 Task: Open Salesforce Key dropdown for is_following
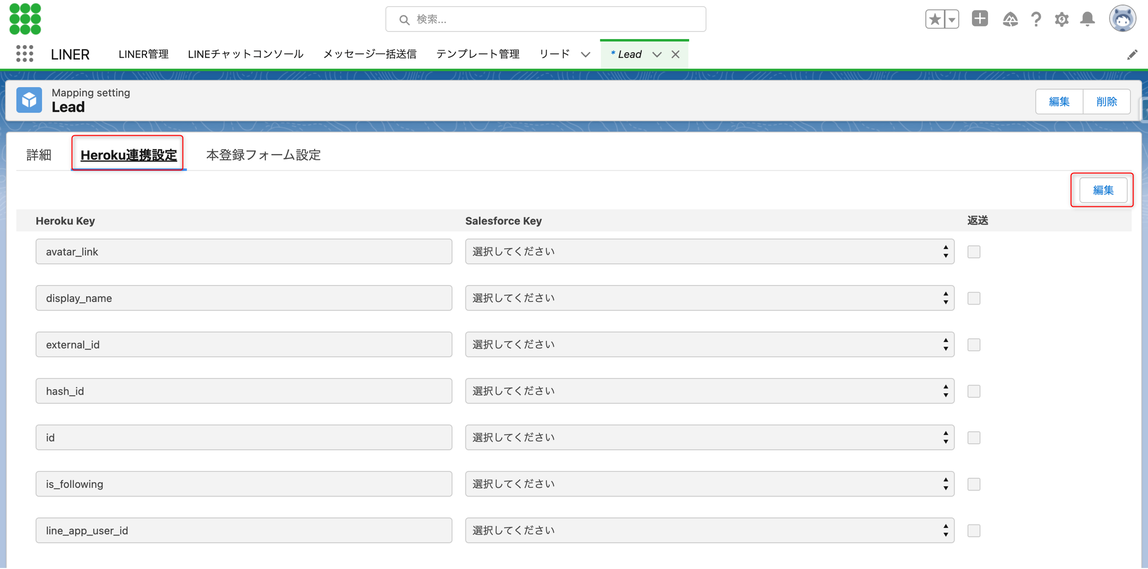tap(709, 484)
